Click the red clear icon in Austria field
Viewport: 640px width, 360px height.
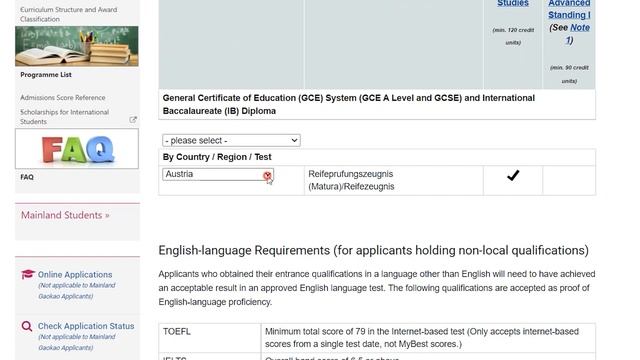tap(267, 176)
